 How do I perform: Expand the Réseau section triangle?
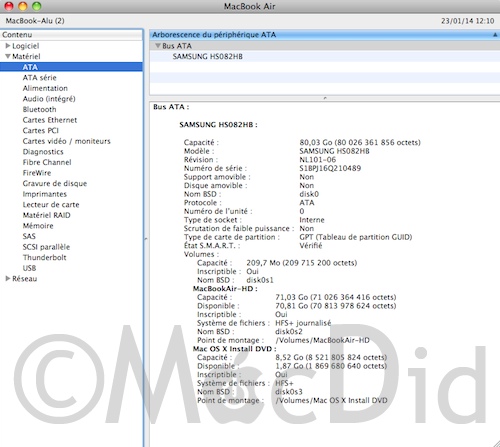tap(8, 278)
